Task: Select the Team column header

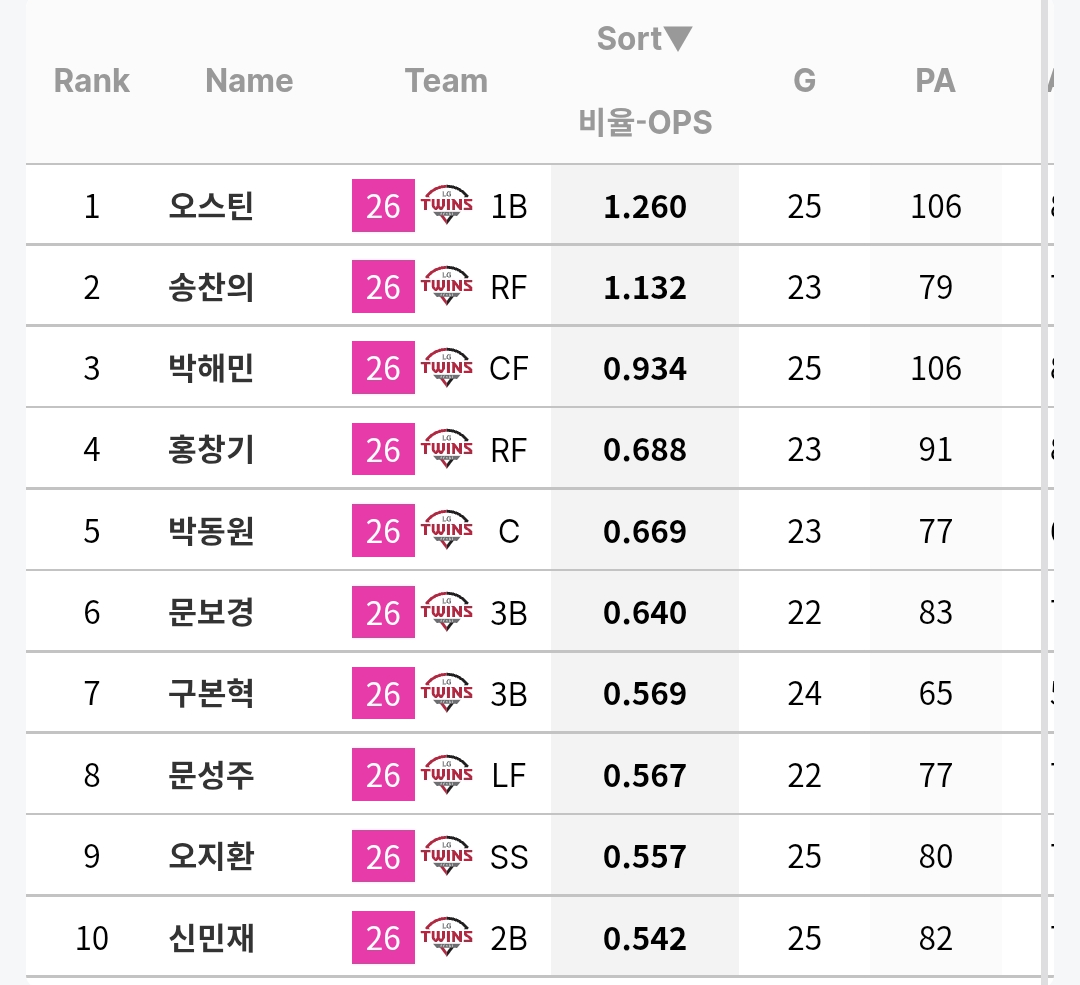Action: click(446, 81)
